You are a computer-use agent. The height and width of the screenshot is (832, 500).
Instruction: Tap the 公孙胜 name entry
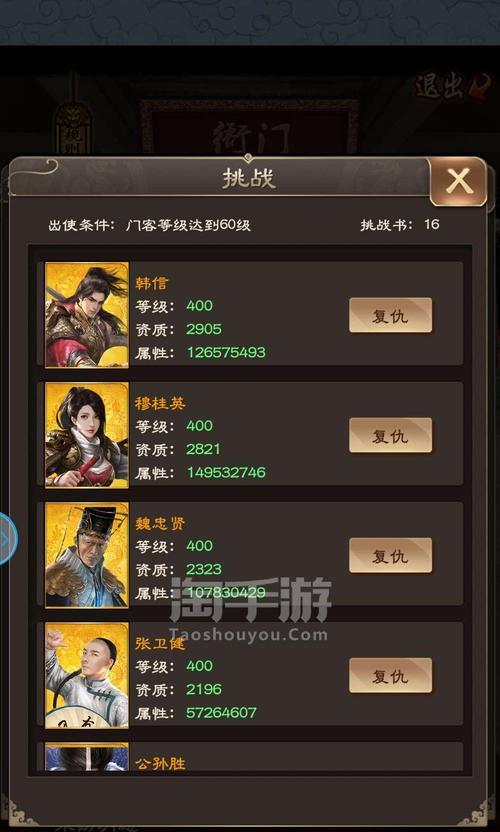(160, 764)
